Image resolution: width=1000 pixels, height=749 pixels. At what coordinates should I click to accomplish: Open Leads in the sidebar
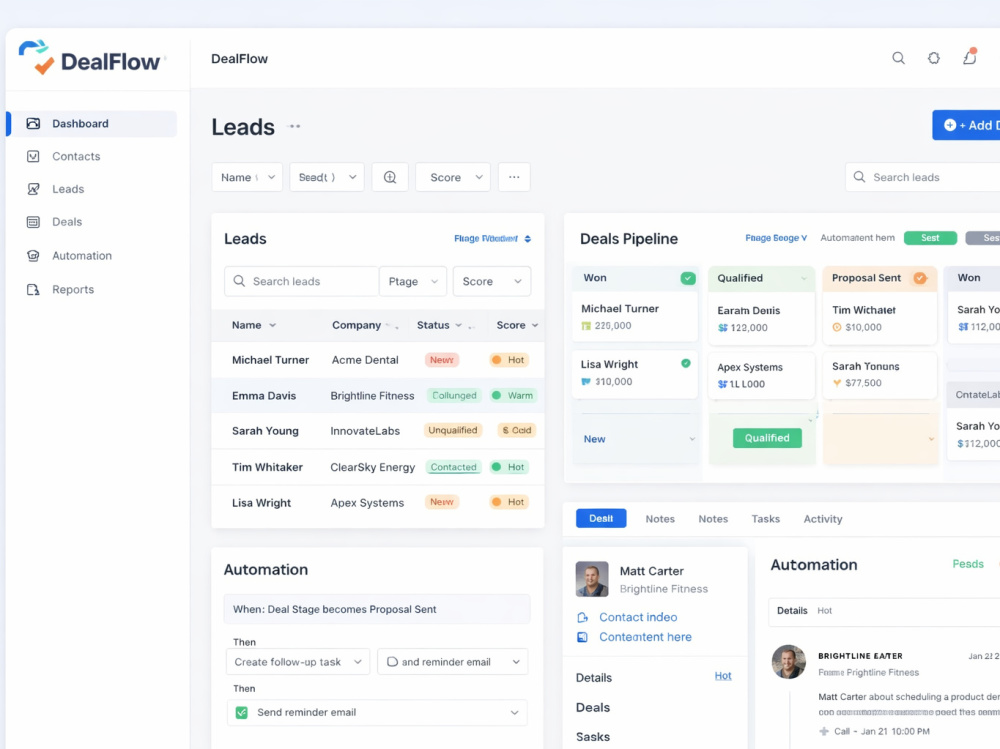[x=68, y=189]
